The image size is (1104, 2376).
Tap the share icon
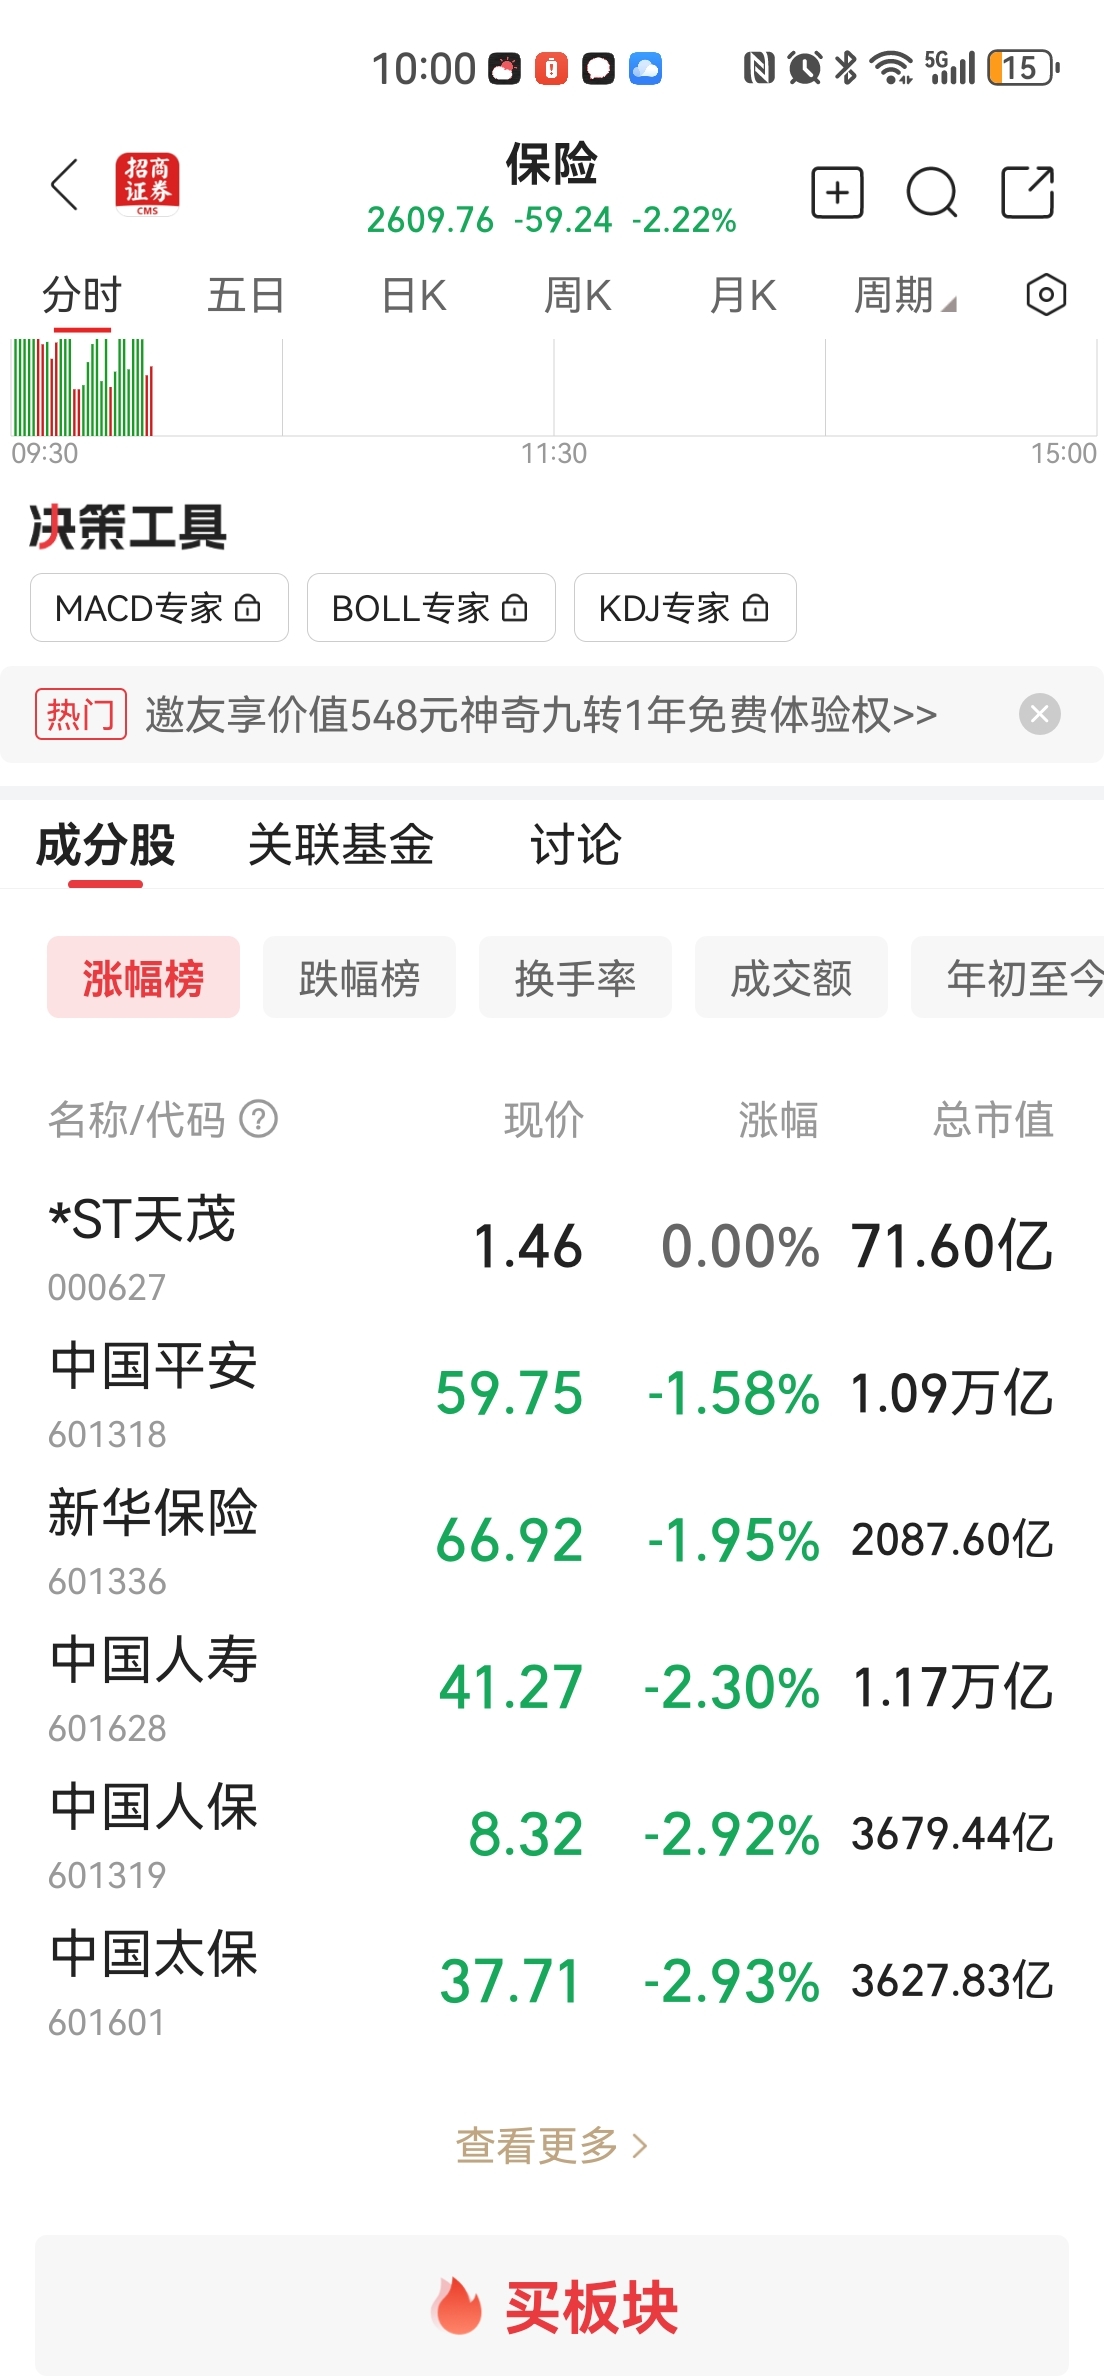tap(1028, 192)
